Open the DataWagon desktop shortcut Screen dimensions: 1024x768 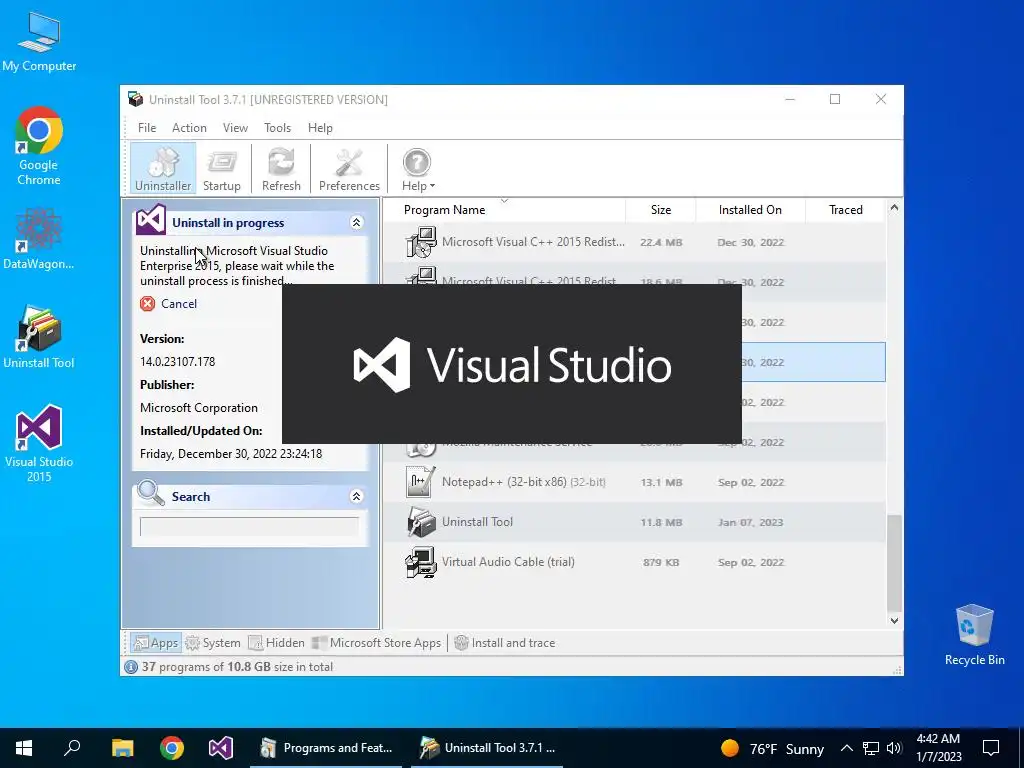pyautogui.click(x=39, y=238)
